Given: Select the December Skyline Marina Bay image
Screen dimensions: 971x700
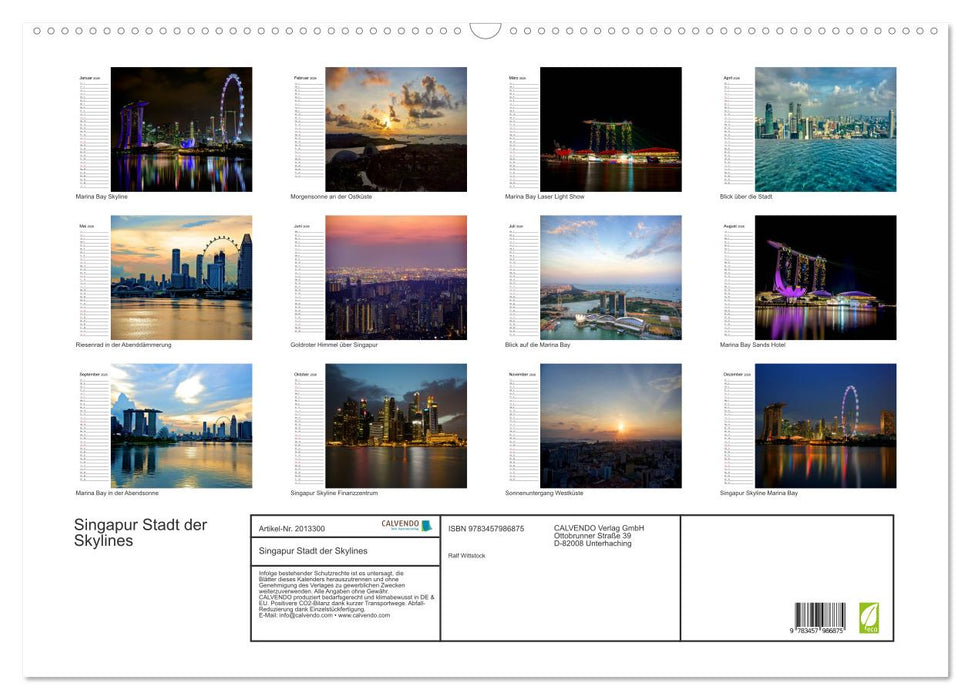Looking at the screenshot, I should pyautogui.click(x=829, y=425).
